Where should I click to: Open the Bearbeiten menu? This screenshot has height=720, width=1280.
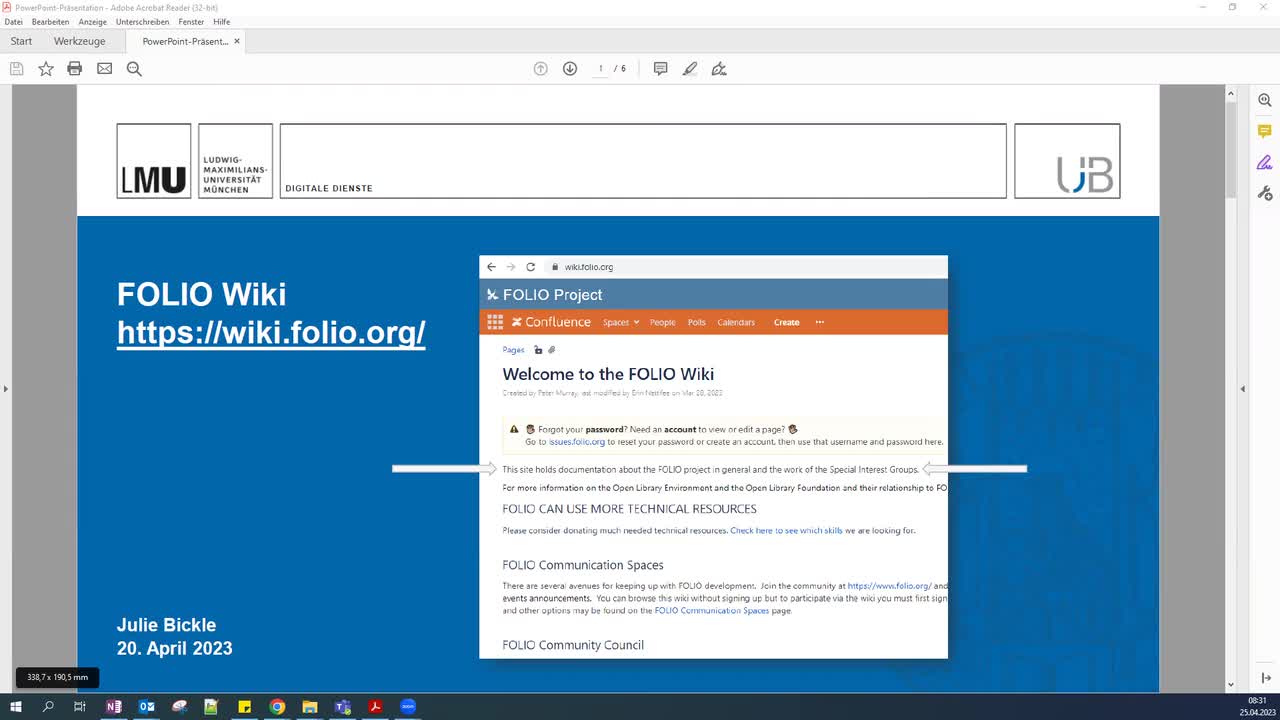pyautogui.click(x=50, y=22)
